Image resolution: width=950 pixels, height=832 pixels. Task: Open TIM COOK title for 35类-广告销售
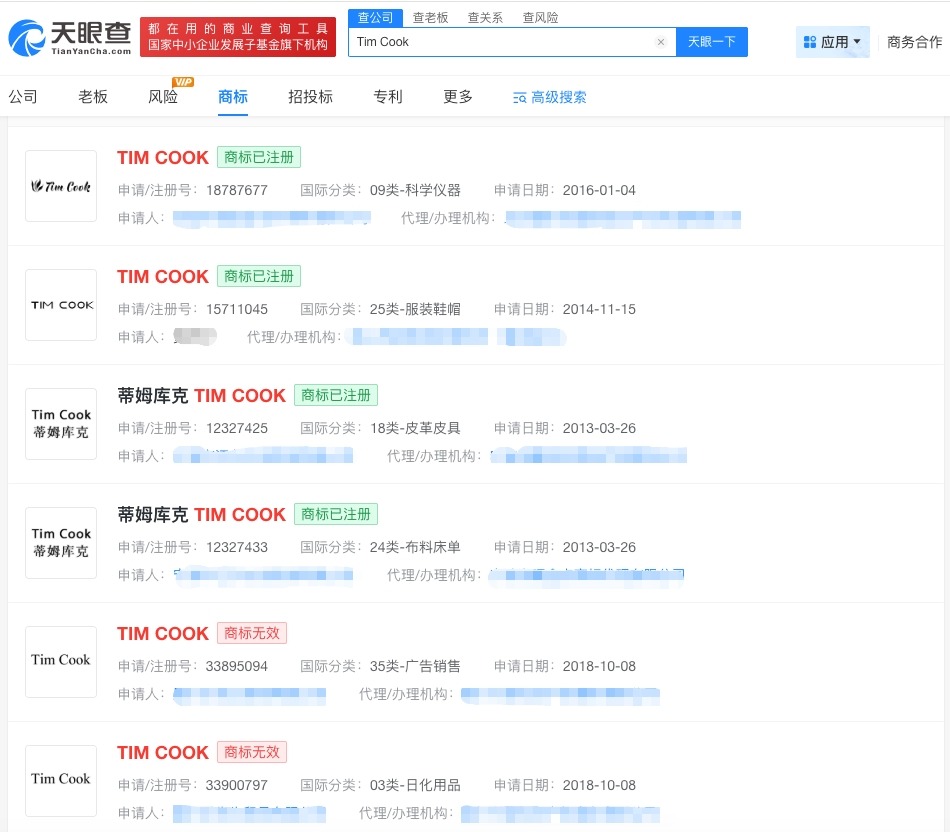pyautogui.click(x=163, y=633)
